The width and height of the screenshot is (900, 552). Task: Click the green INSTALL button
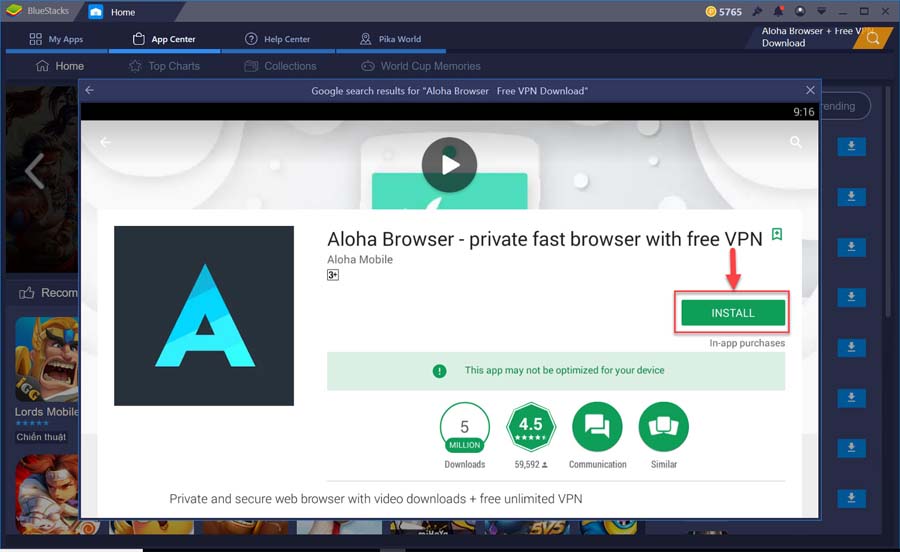[732, 313]
